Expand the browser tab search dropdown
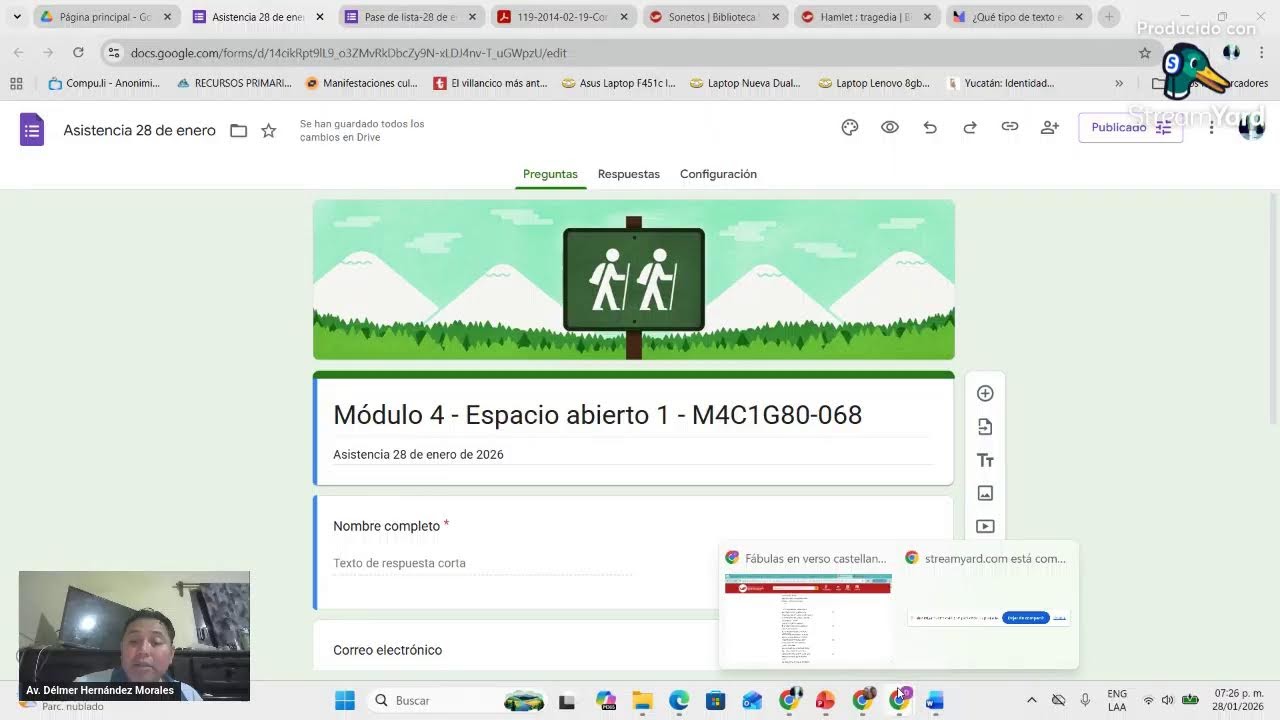 pos(17,17)
